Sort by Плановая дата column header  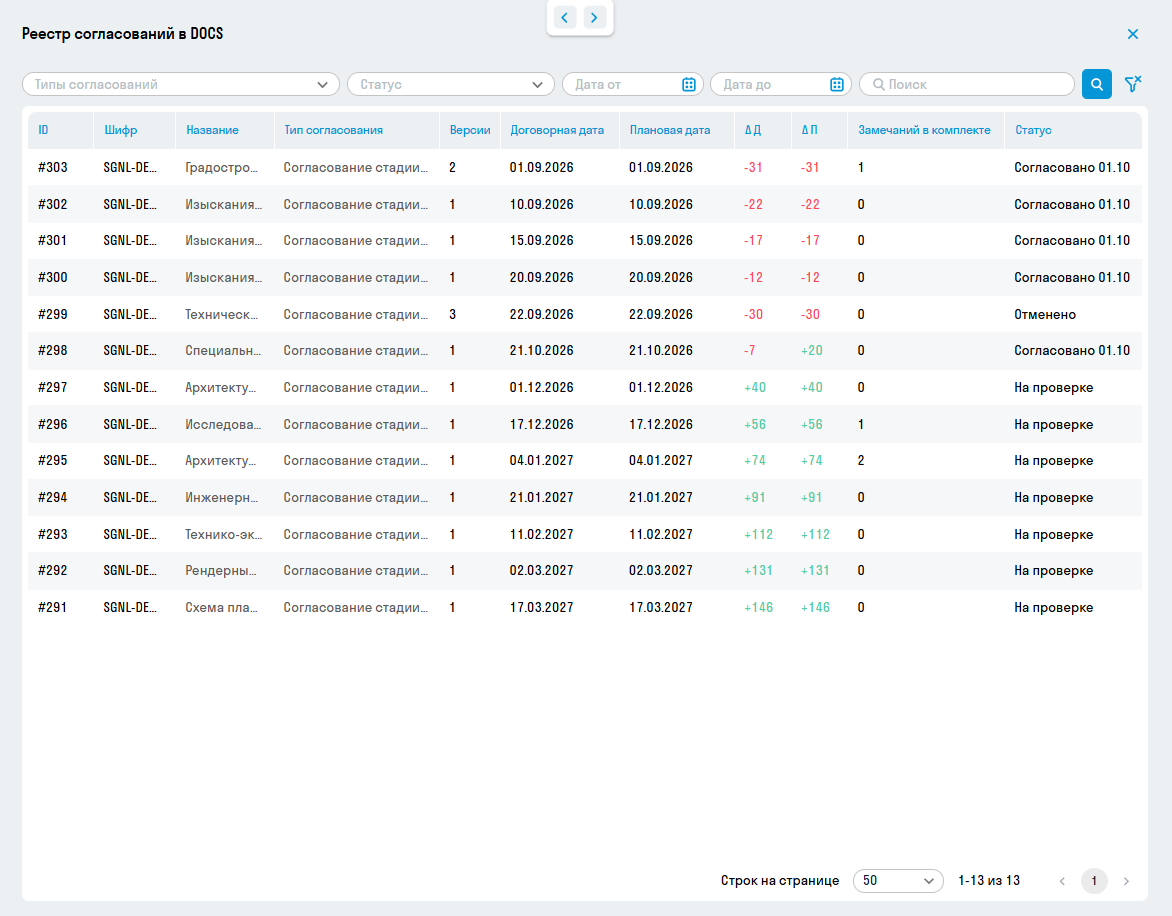click(x=670, y=130)
